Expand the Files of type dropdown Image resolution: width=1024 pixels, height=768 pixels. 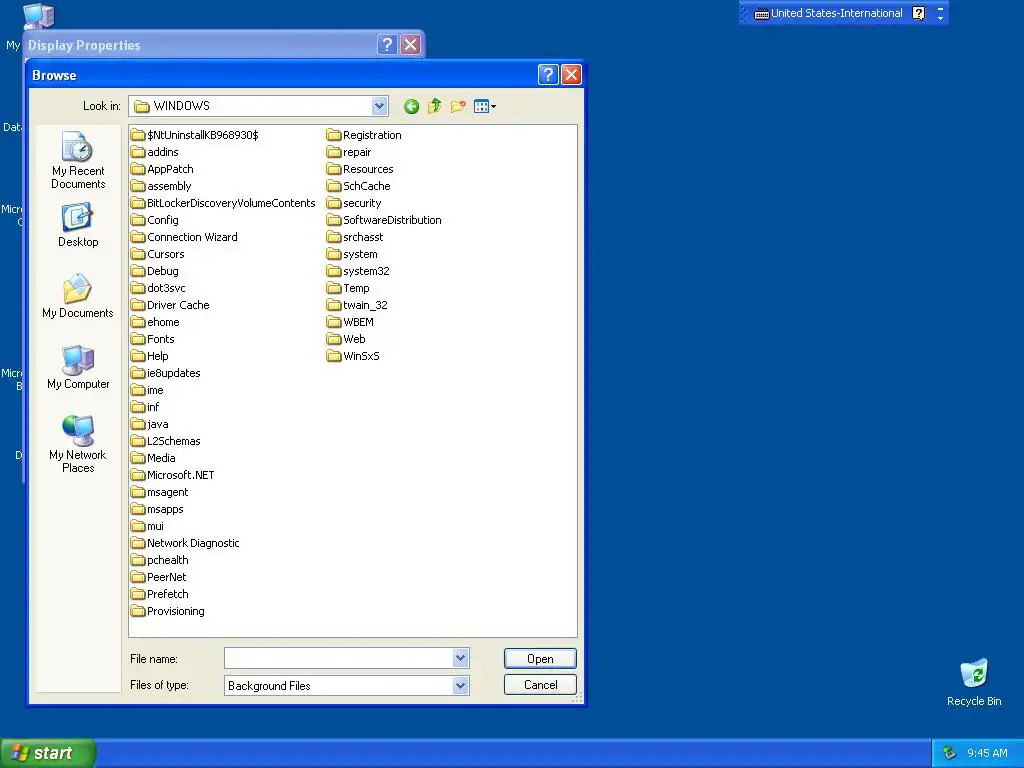460,685
